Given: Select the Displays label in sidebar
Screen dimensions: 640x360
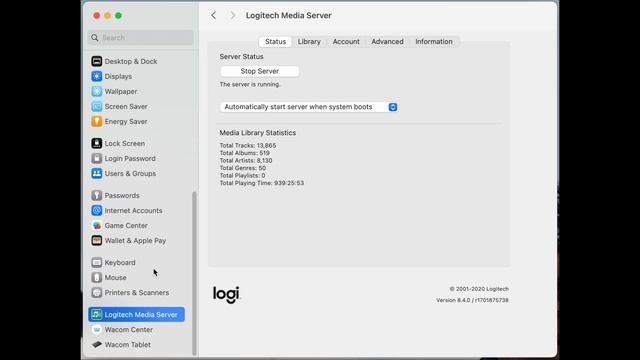Looking at the screenshot, I should click(118, 76).
